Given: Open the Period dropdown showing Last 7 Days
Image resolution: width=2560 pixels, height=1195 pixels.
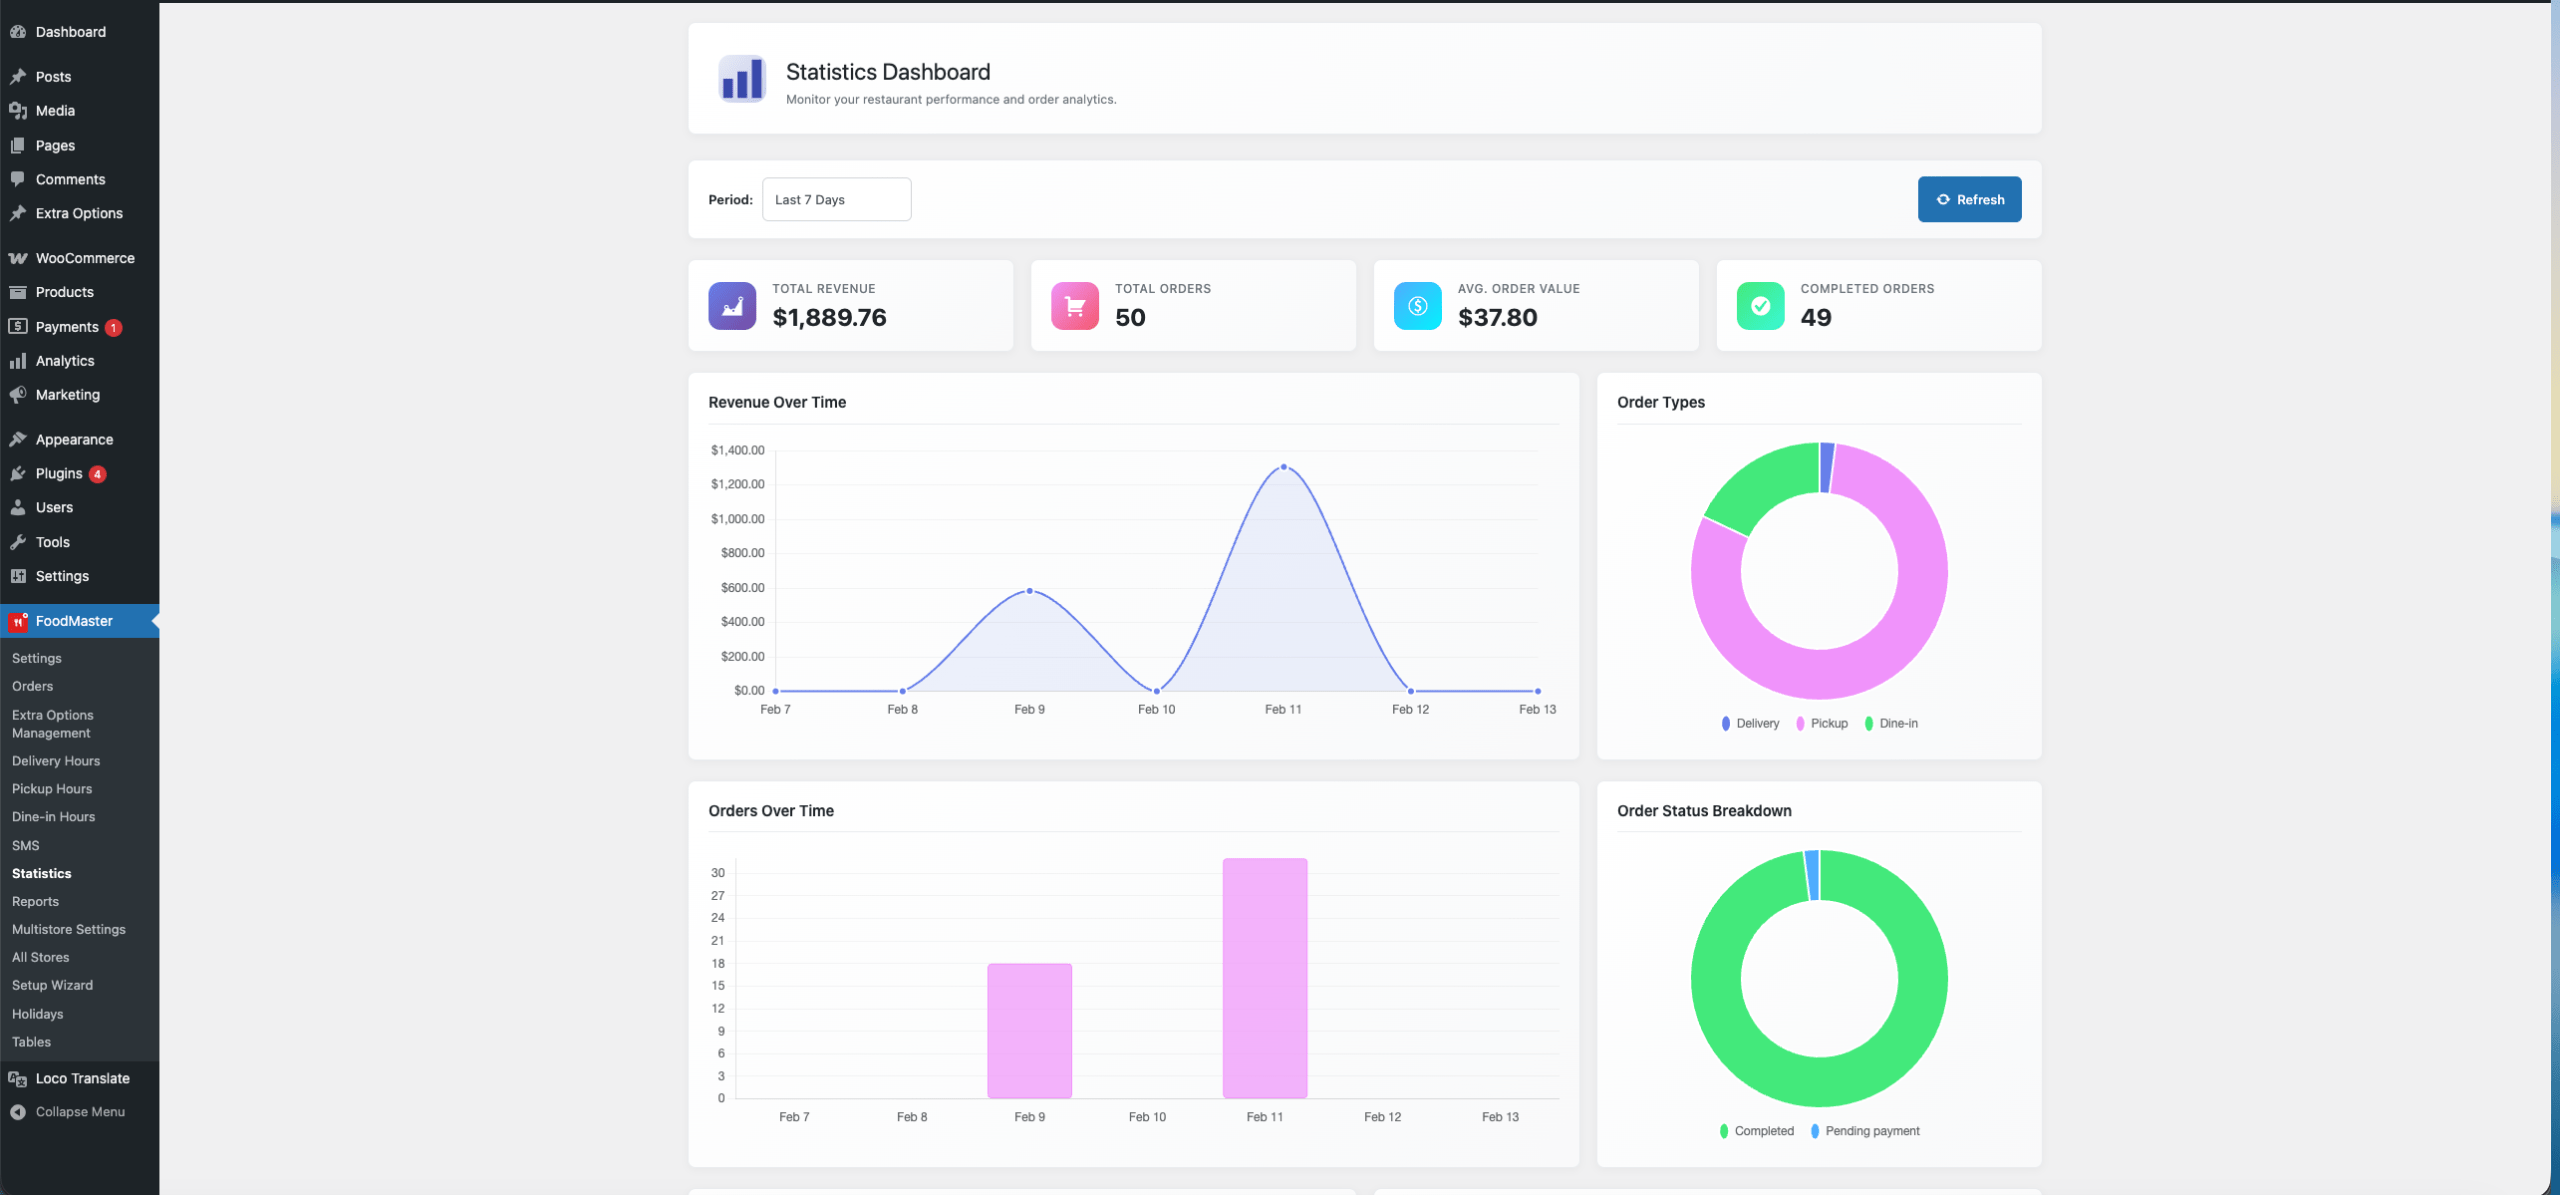Looking at the screenshot, I should pos(836,199).
